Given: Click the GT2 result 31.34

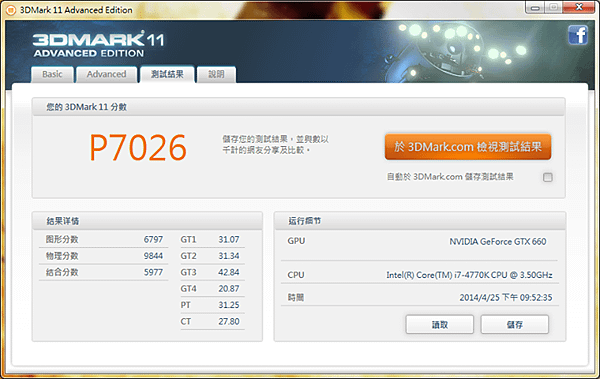Looking at the screenshot, I should pos(229,256).
